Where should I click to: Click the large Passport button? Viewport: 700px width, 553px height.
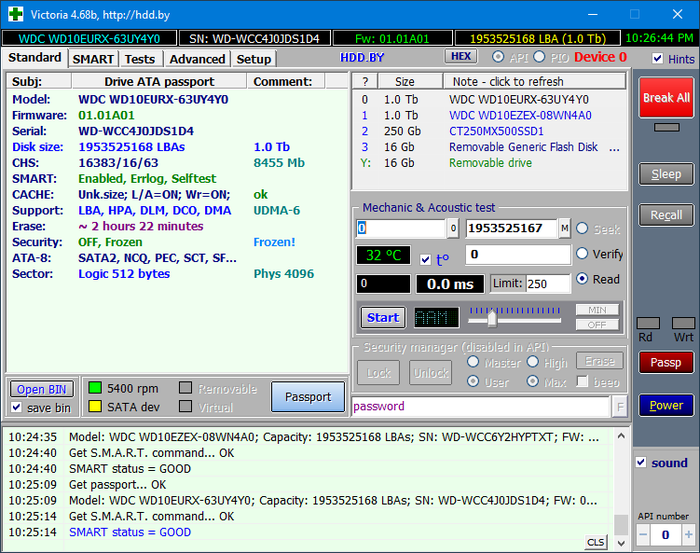point(308,396)
